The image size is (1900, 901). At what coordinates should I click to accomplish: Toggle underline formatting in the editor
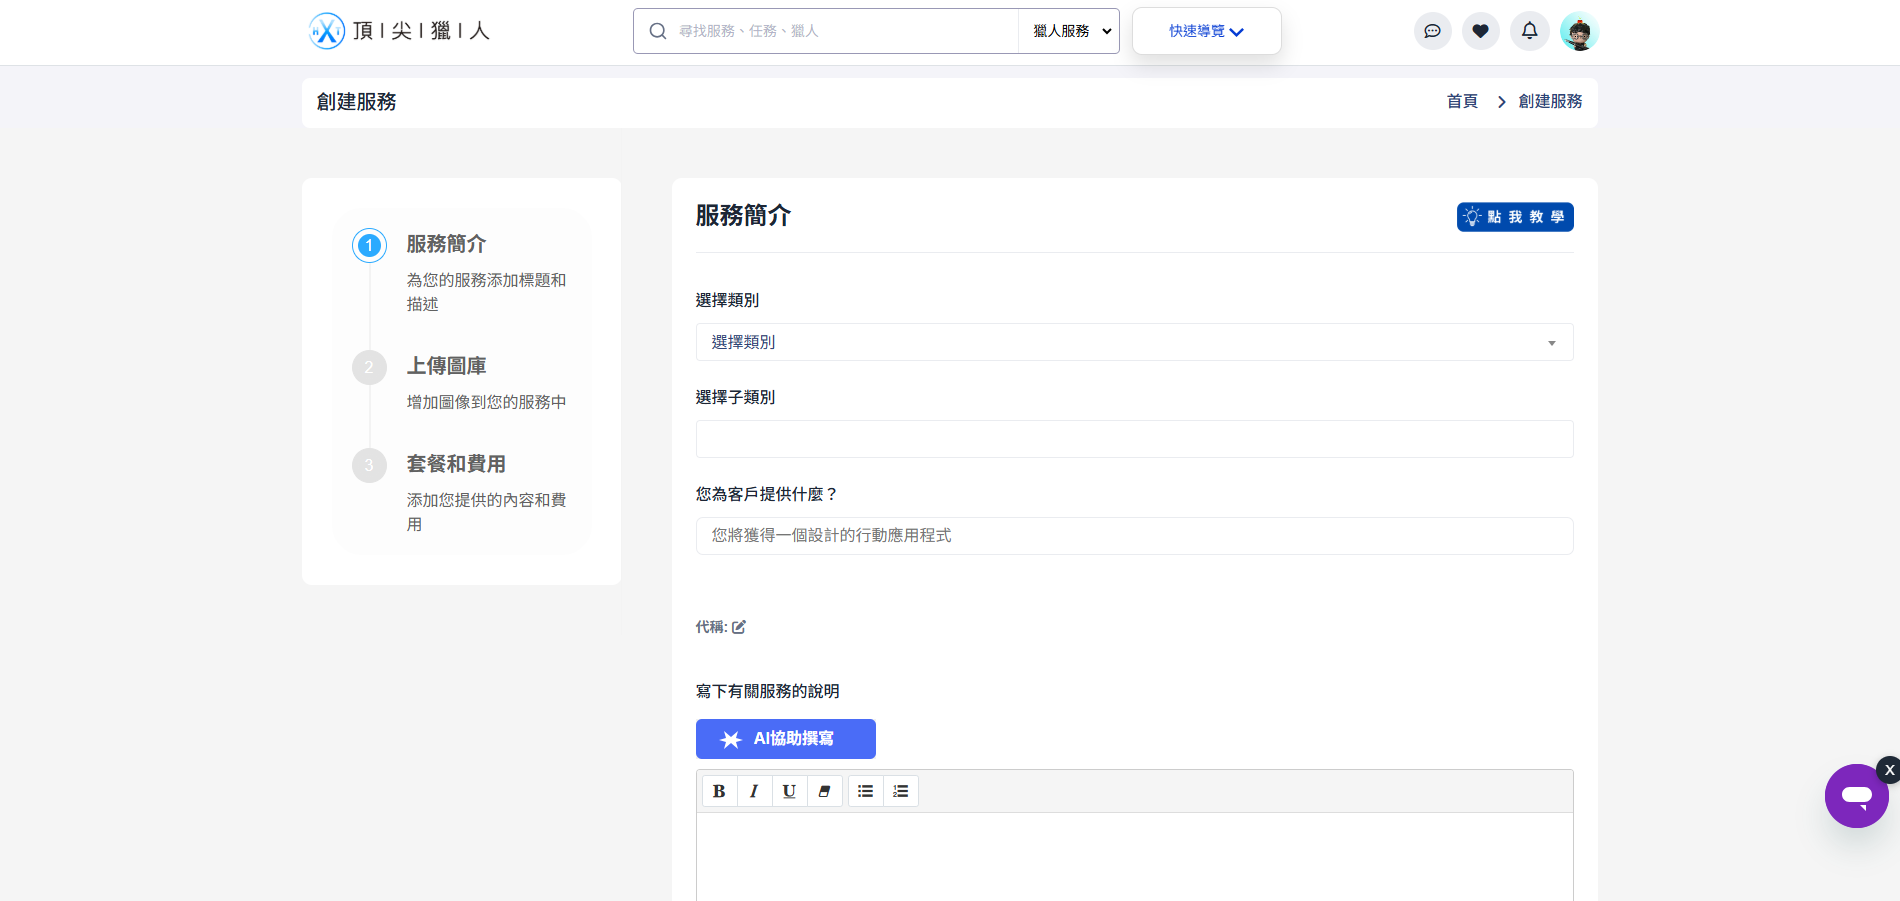pos(789,791)
